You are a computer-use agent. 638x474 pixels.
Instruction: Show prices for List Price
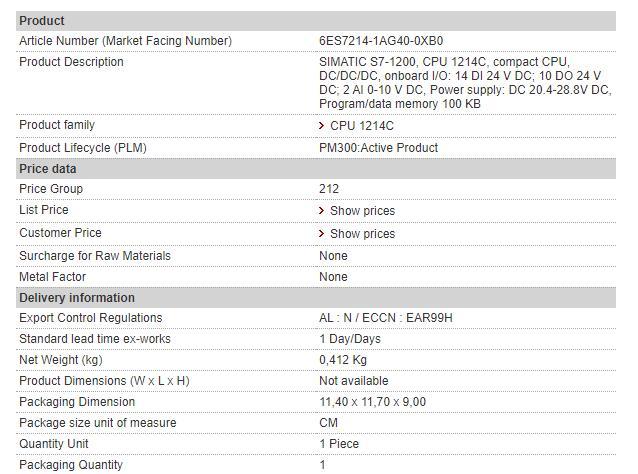pyautogui.click(x=362, y=211)
